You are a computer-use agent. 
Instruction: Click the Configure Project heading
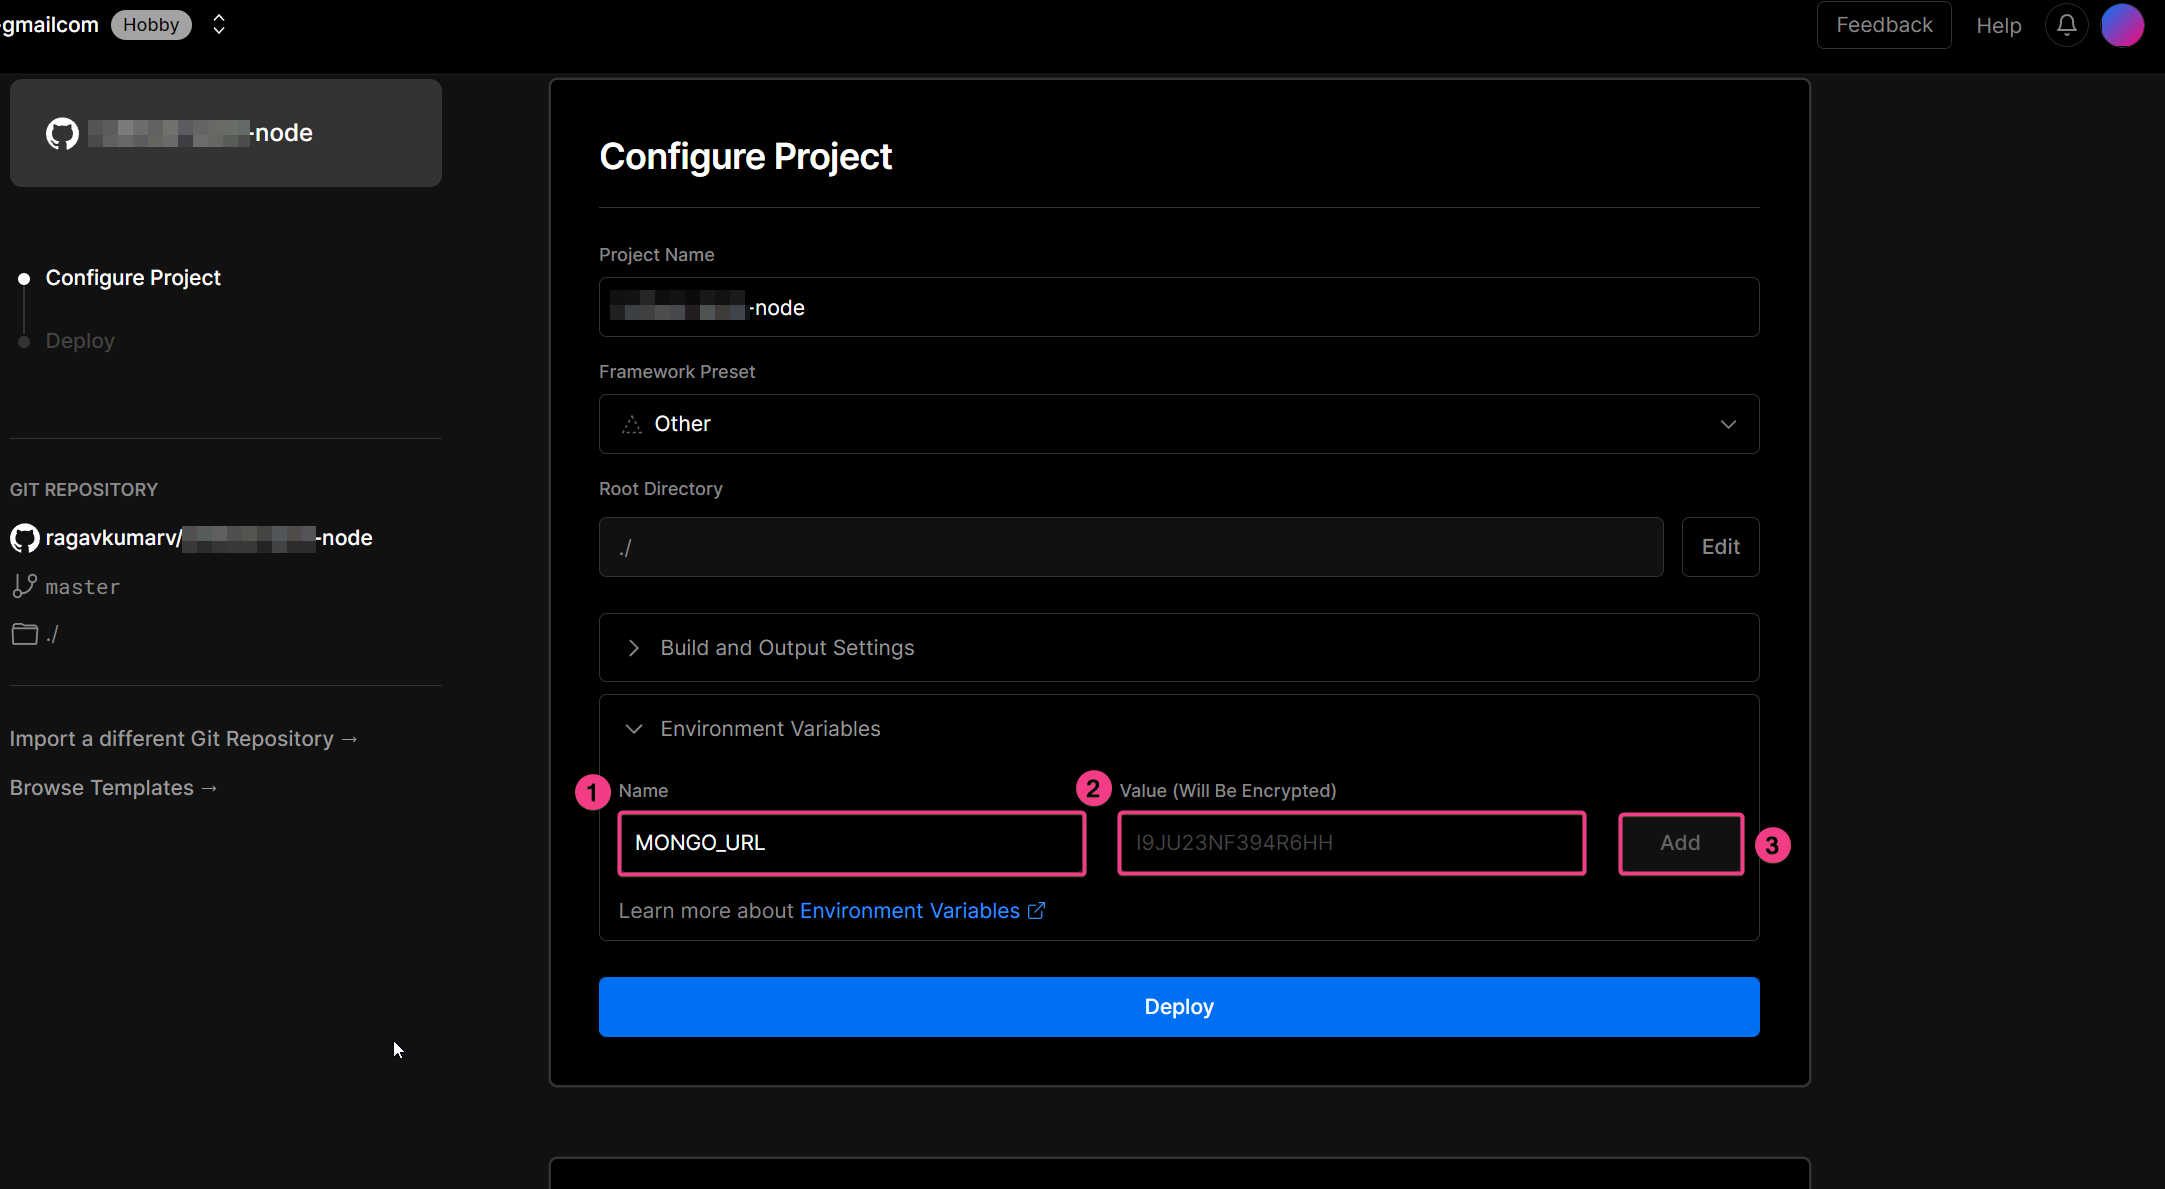tap(745, 157)
